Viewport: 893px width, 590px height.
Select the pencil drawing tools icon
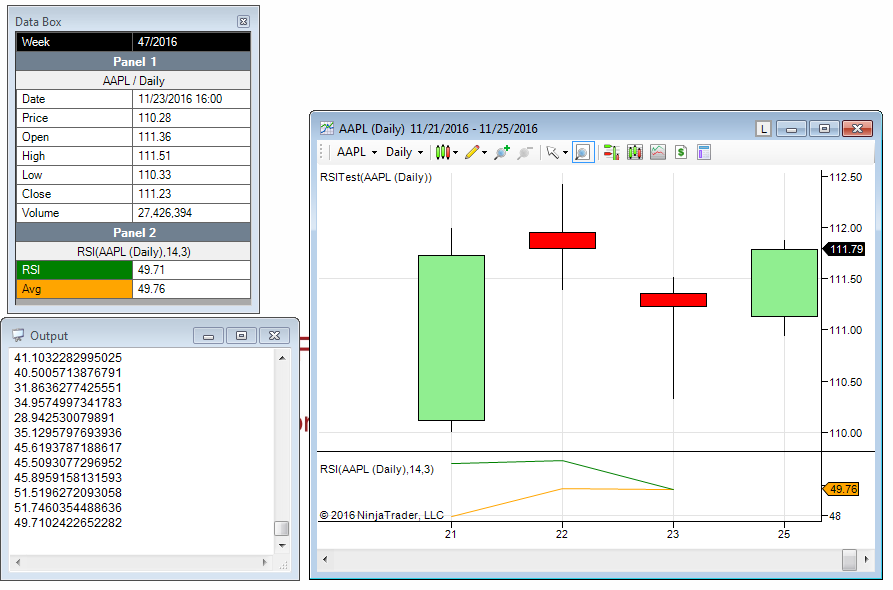(x=472, y=152)
